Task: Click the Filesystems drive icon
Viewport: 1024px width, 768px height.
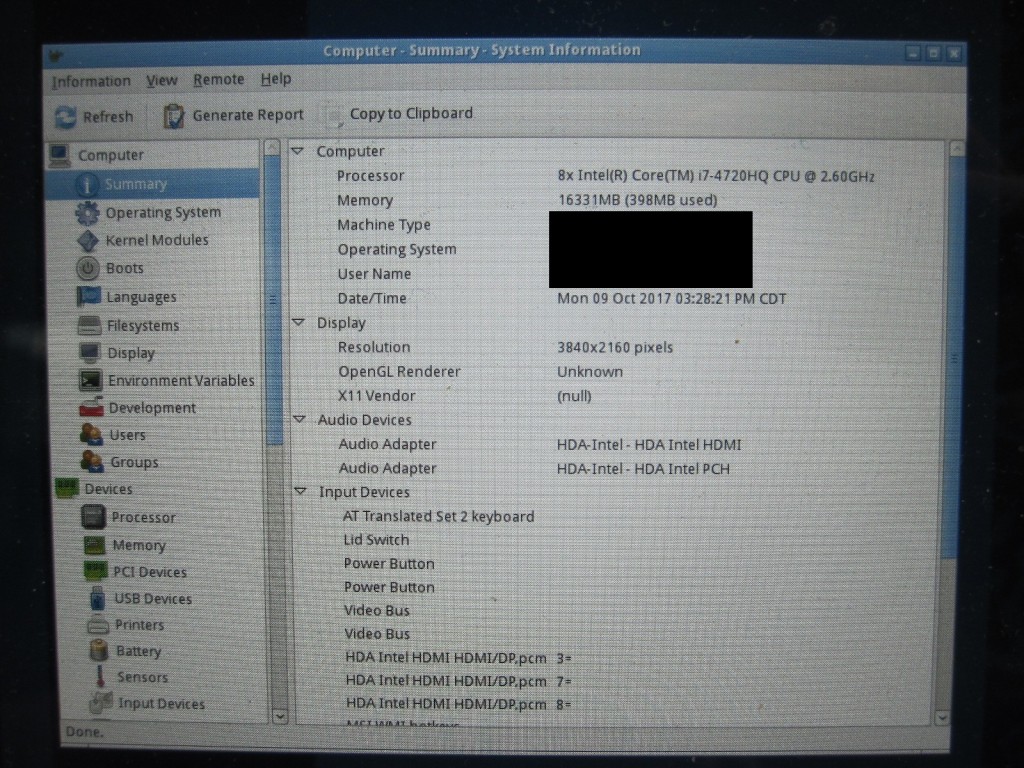Action: 89,325
